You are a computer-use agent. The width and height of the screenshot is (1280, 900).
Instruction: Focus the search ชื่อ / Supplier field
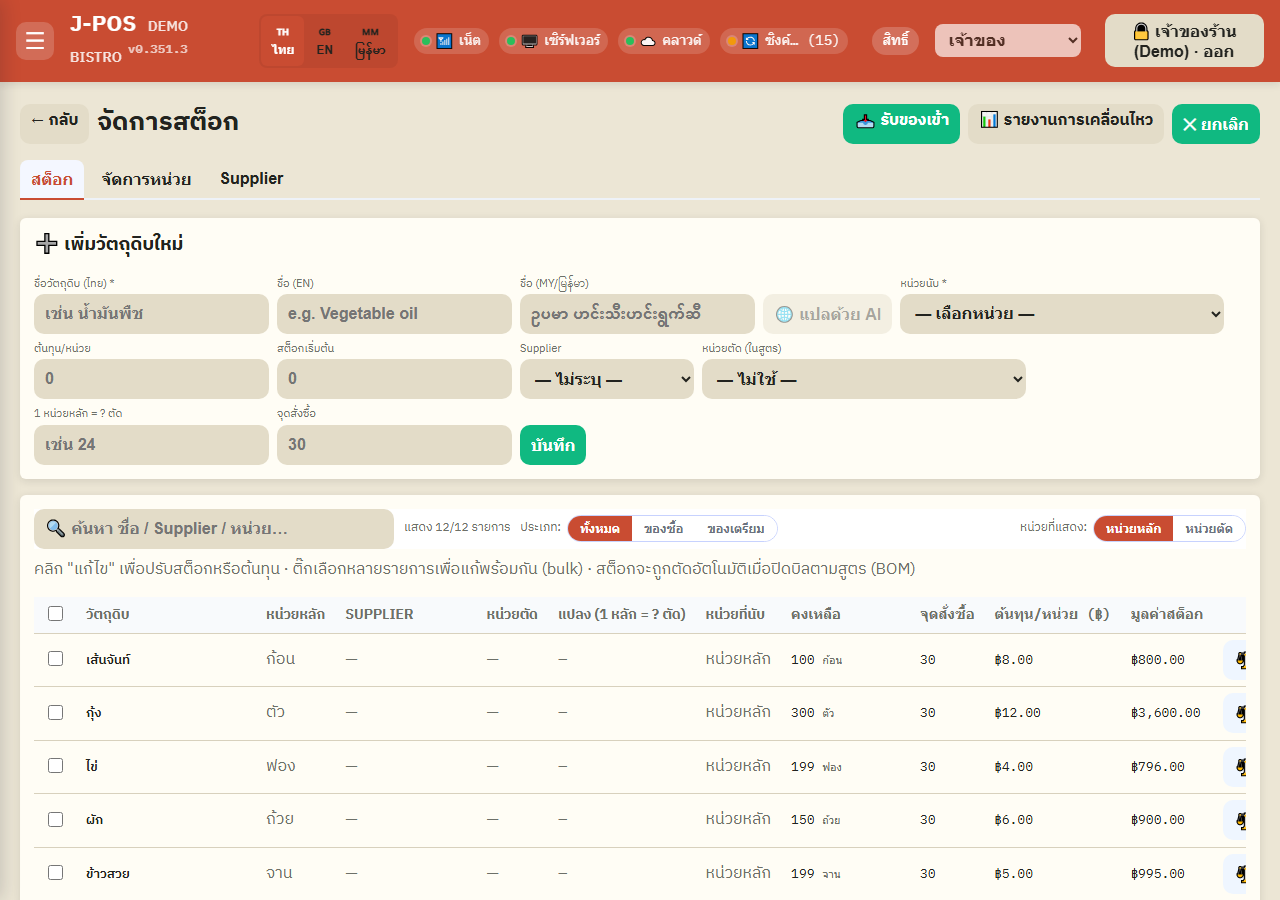[214, 529]
